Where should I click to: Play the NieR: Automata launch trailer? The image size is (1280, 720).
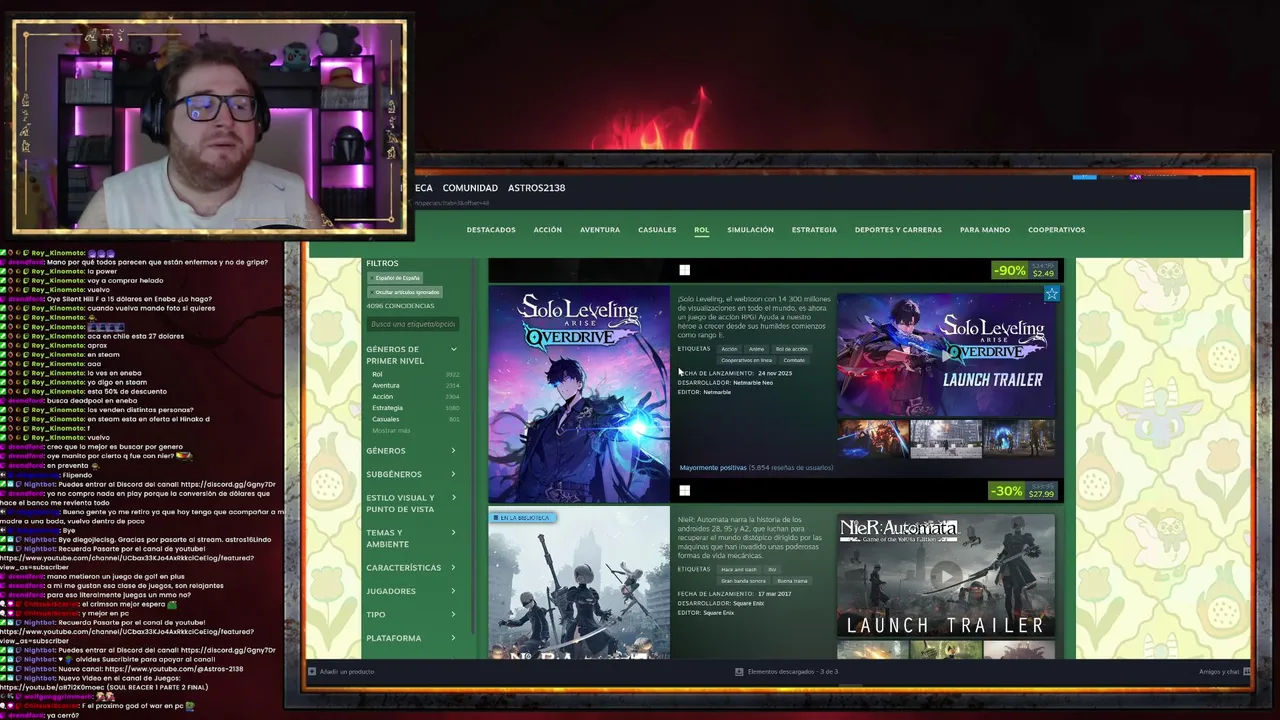point(946,575)
